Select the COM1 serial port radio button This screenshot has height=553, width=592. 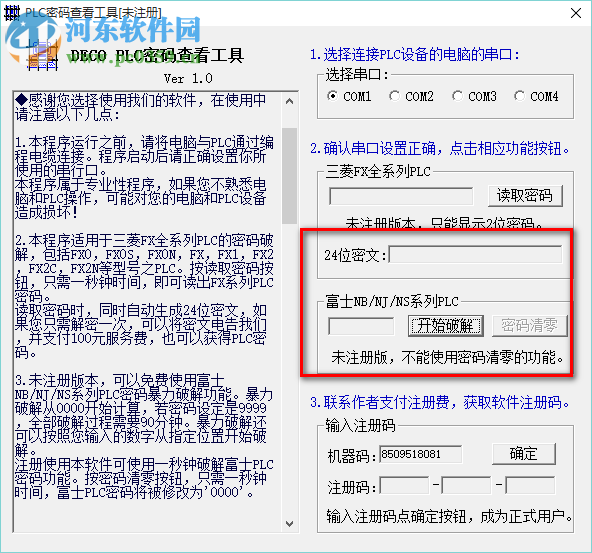point(349,96)
